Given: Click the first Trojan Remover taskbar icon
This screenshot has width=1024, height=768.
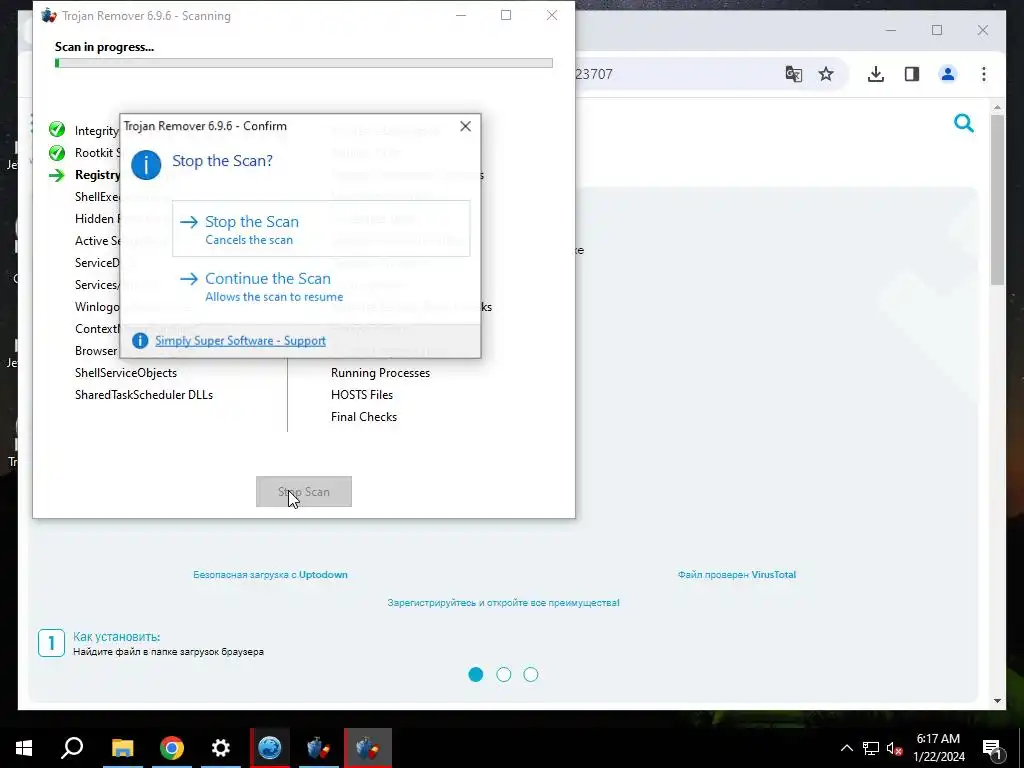Looking at the screenshot, I should pos(319,748).
